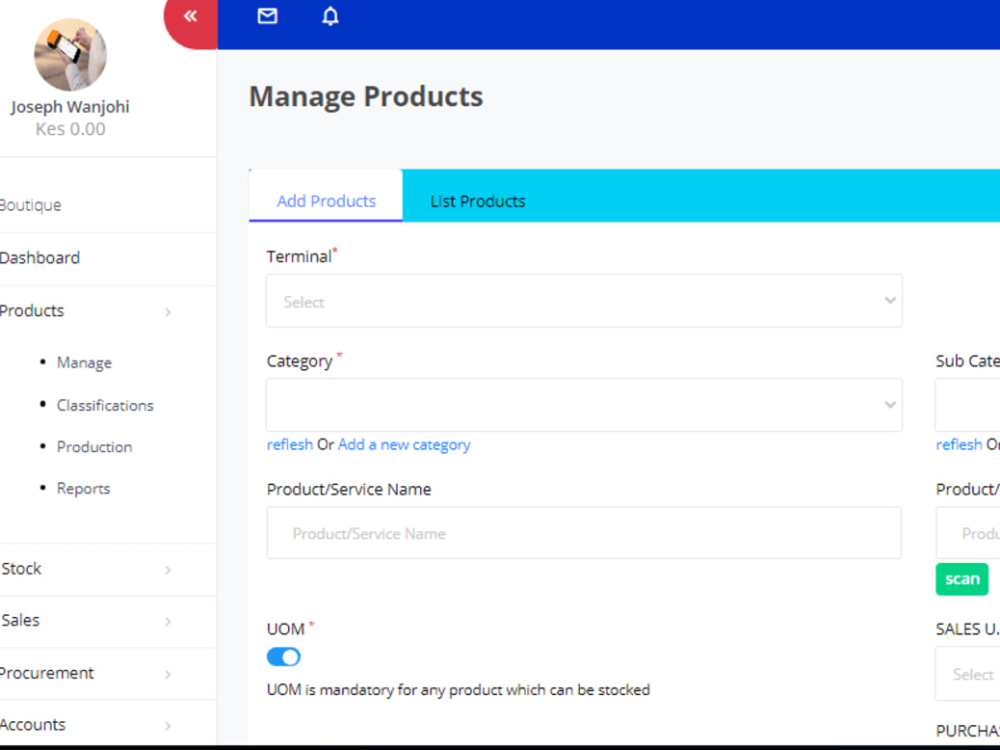Open the notifications bell
The width and height of the screenshot is (1000, 750).
[x=330, y=16]
